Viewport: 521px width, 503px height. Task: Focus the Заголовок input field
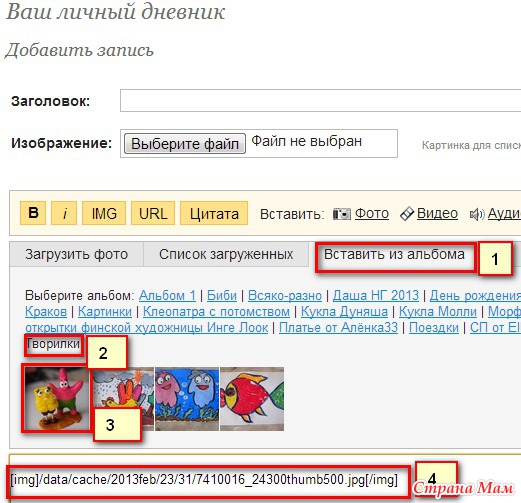[320, 100]
